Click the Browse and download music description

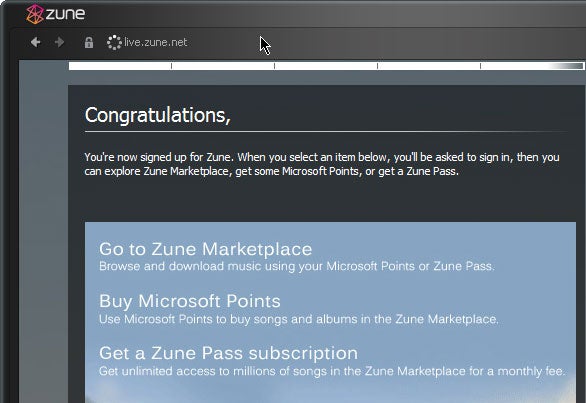click(297, 266)
